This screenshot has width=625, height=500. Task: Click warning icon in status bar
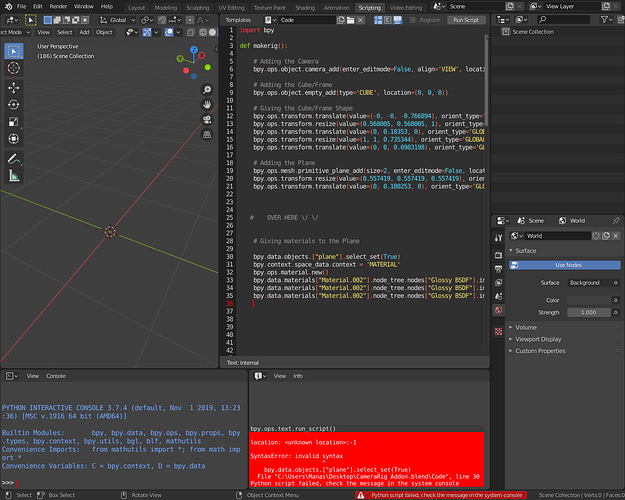361,495
